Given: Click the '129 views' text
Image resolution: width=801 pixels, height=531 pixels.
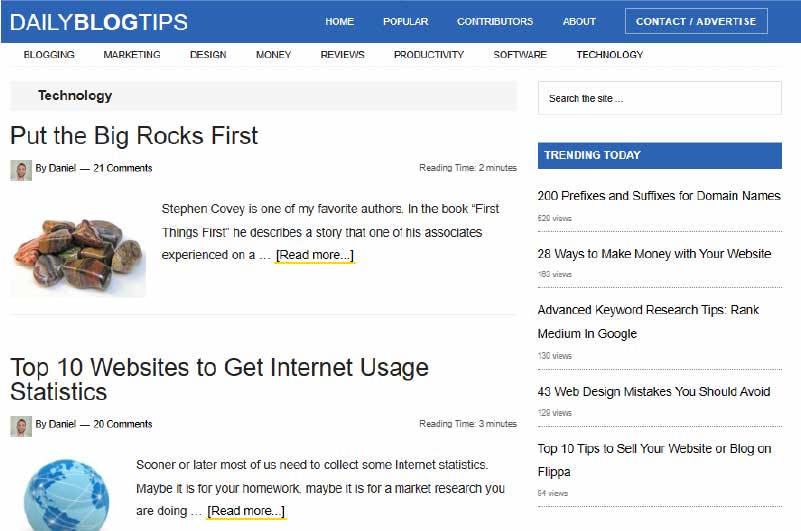Looking at the screenshot, I should tap(554, 412).
